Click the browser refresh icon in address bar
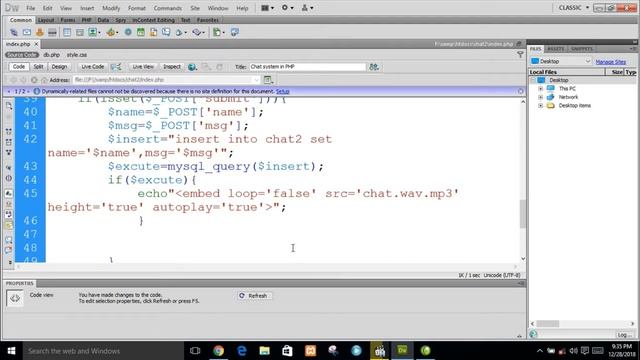Screen dimensions: 640x360 [x=34, y=80]
